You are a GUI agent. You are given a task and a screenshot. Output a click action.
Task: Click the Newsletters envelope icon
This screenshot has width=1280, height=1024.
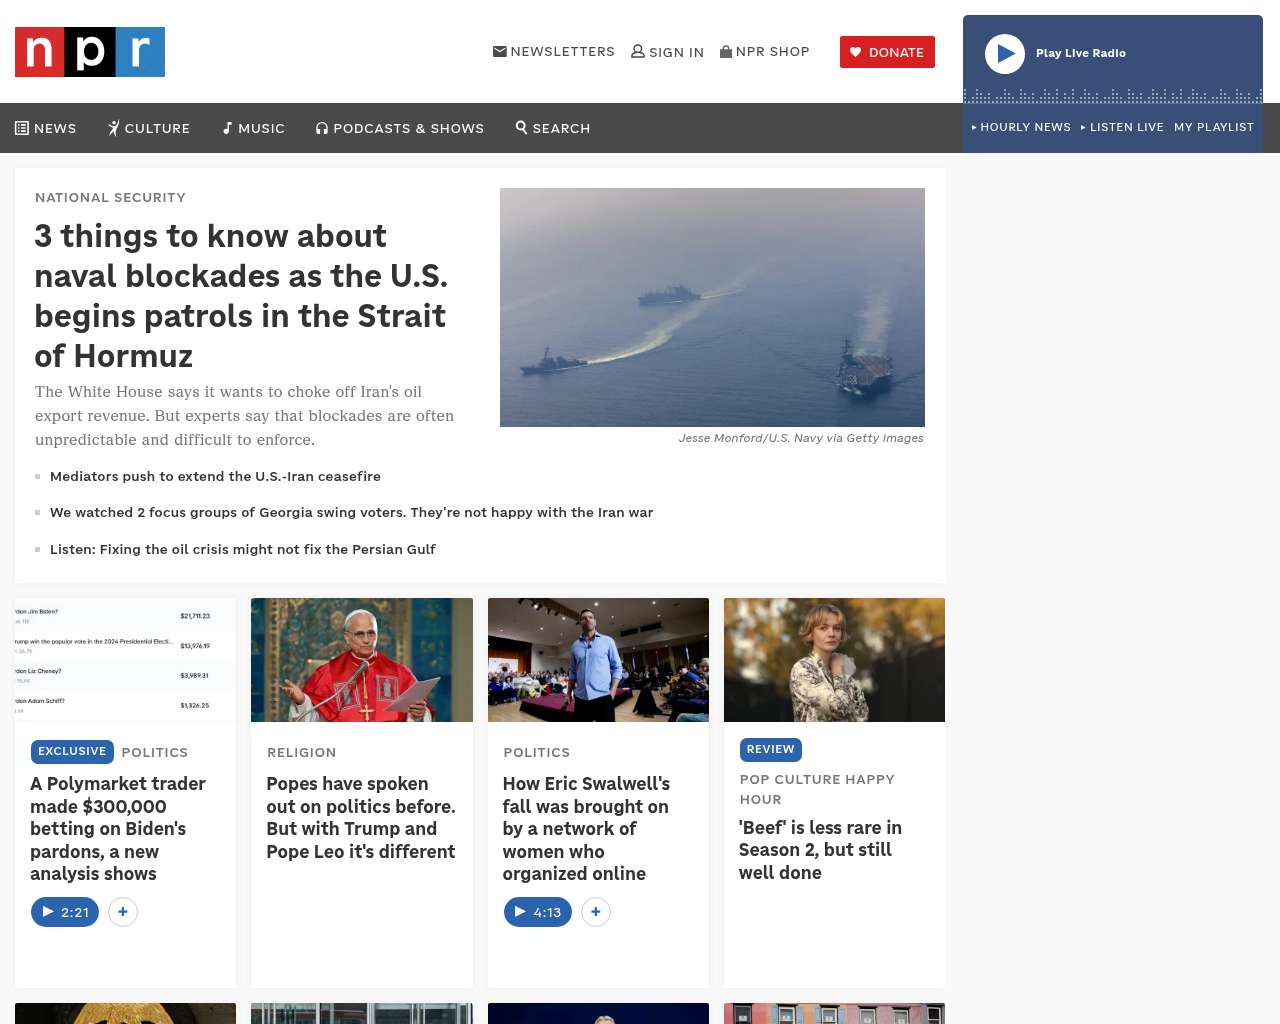(x=500, y=51)
